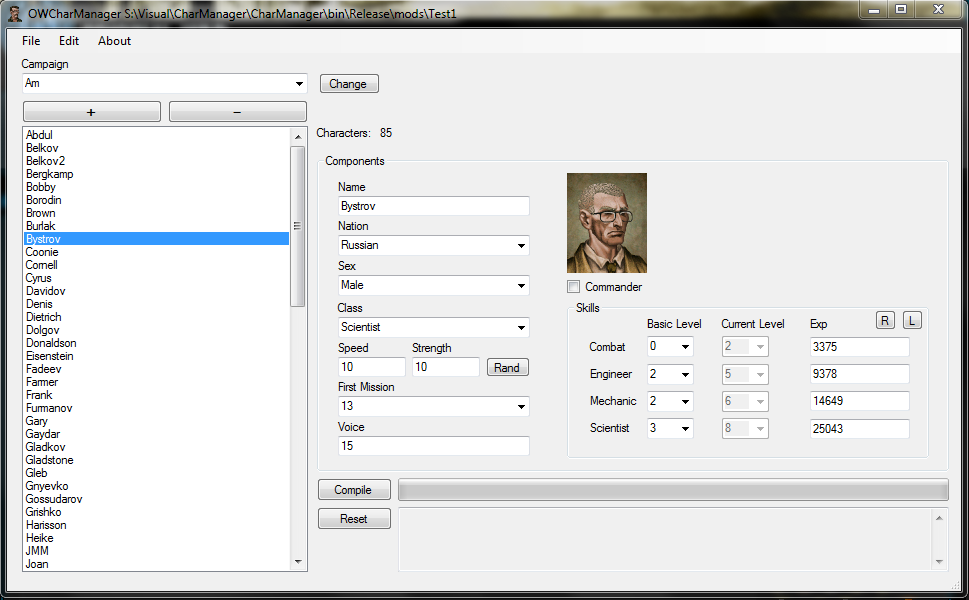Expand Mechanic Basic Level dropdown
The height and width of the screenshot is (600, 969).
(685, 402)
